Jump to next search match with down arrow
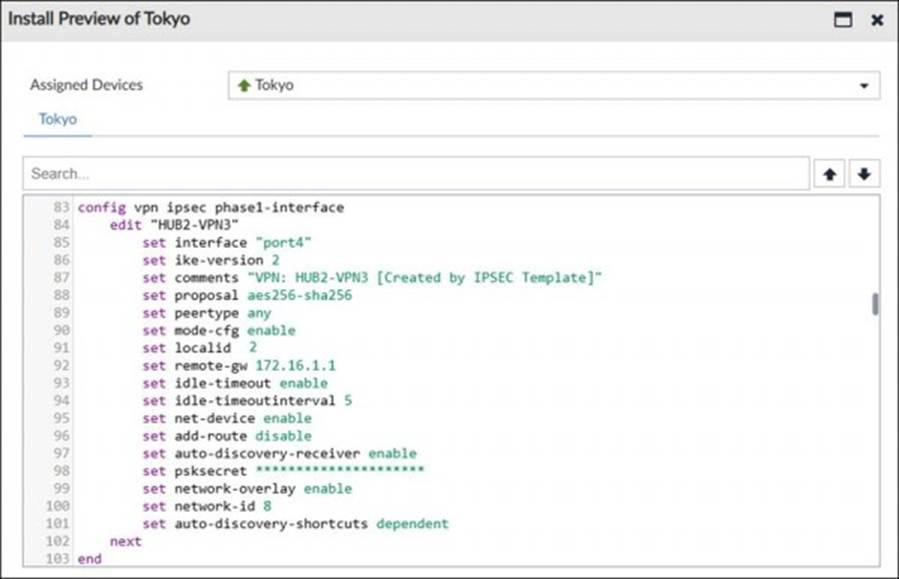 click(864, 174)
